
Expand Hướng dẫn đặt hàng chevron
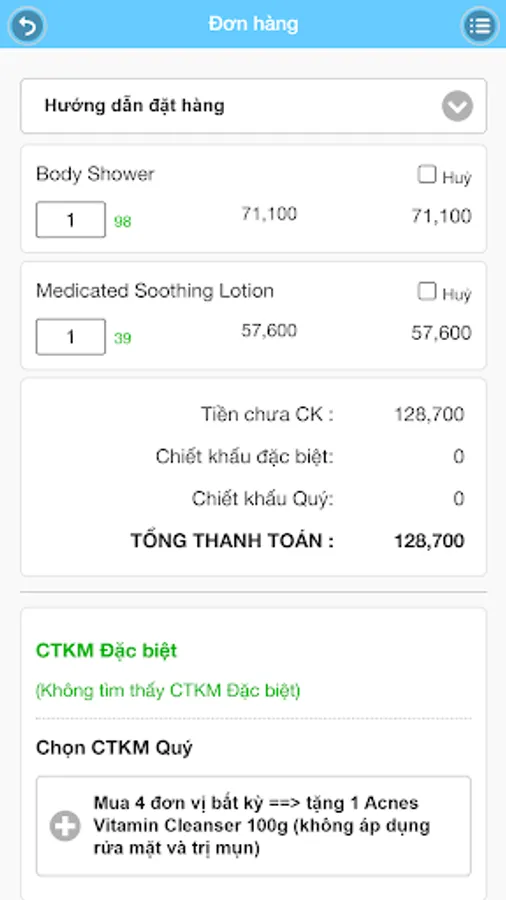click(457, 106)
